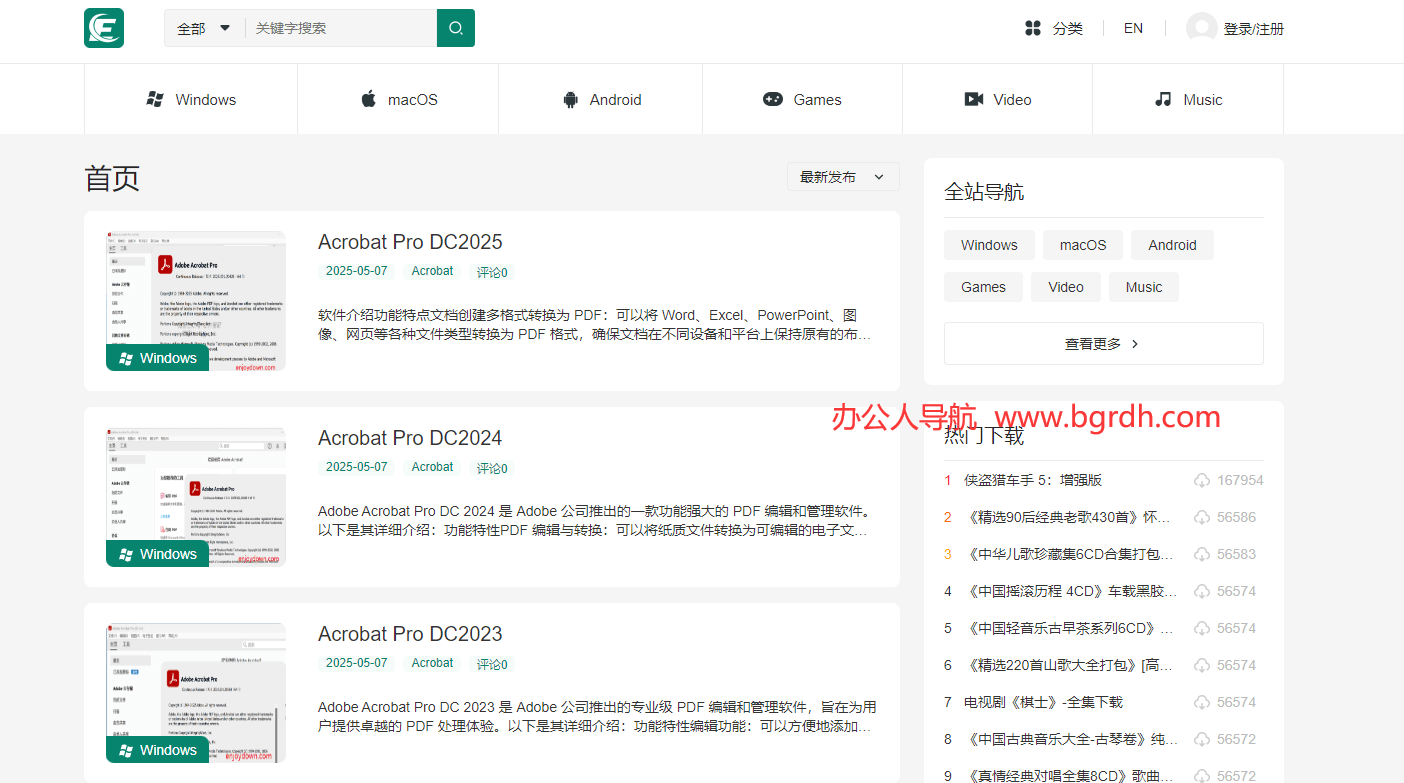Screen dimensions: 1404x783
Task: Click the user avatar icon
Action: (1201, 28)
